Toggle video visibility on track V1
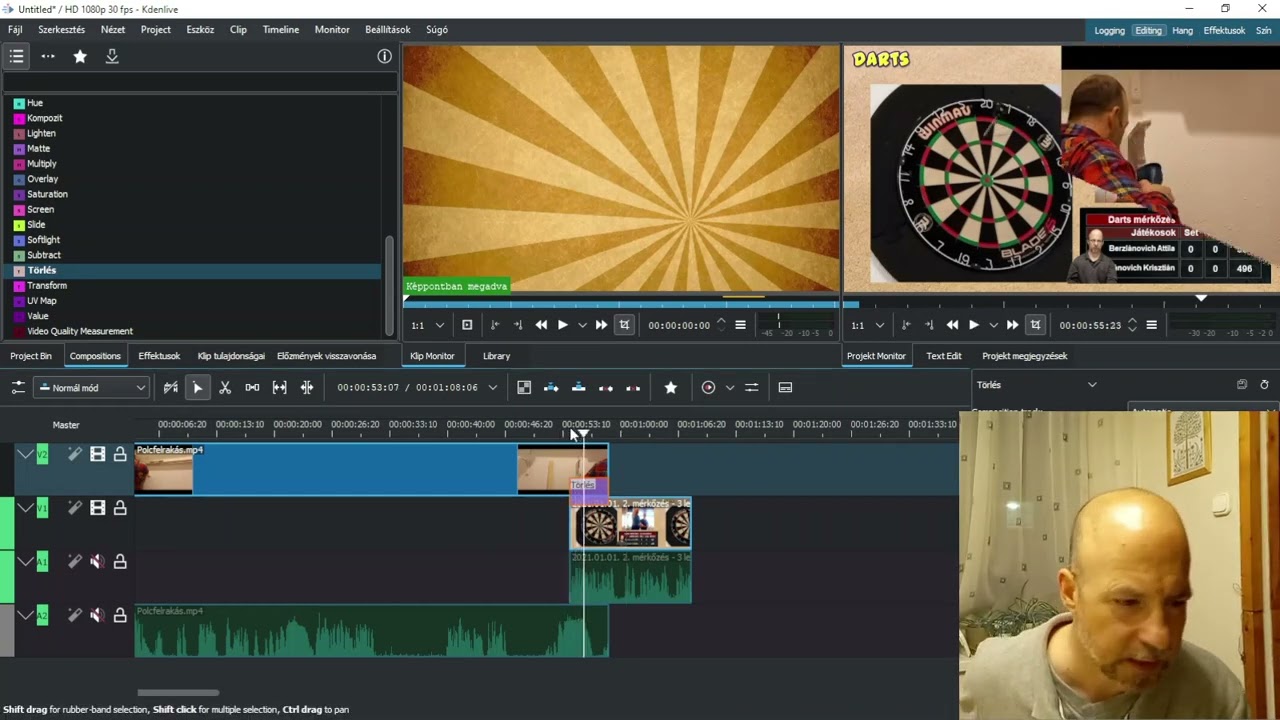Image resolution: width=1280 pixels, height=720 pixels. tap(97, 508)
